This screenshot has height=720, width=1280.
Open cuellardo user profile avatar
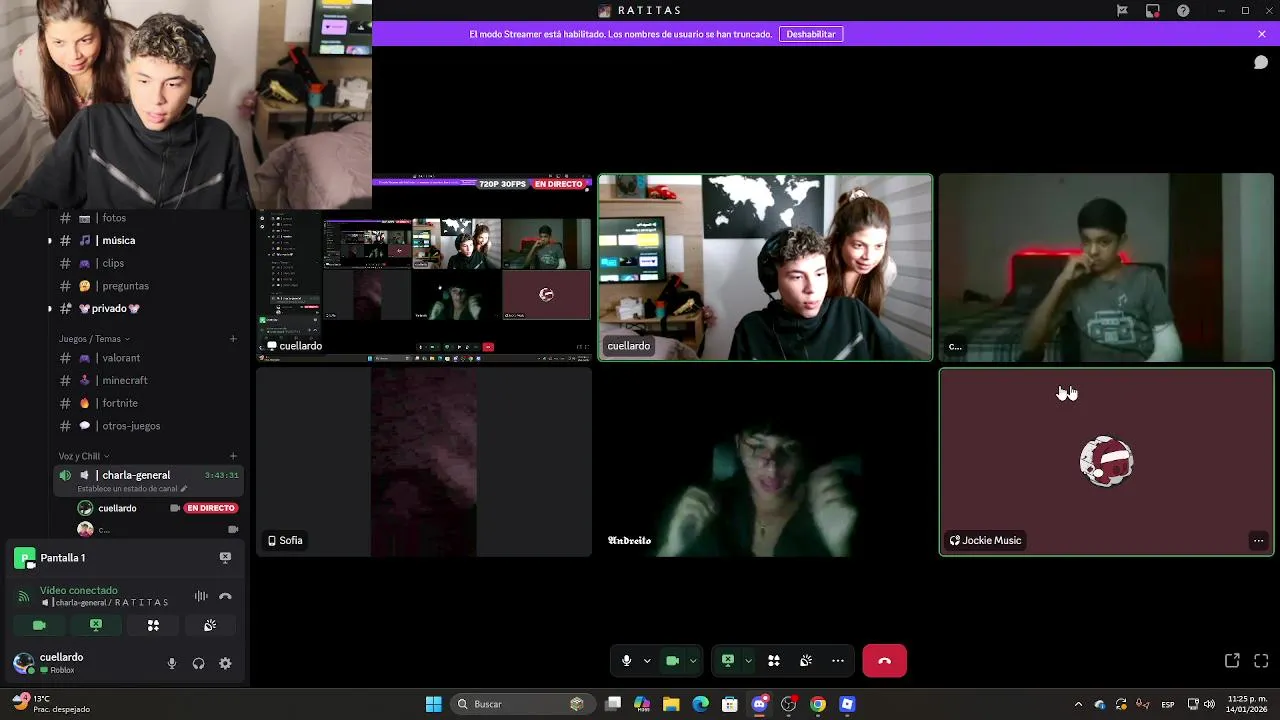click(x=23, y=663)
